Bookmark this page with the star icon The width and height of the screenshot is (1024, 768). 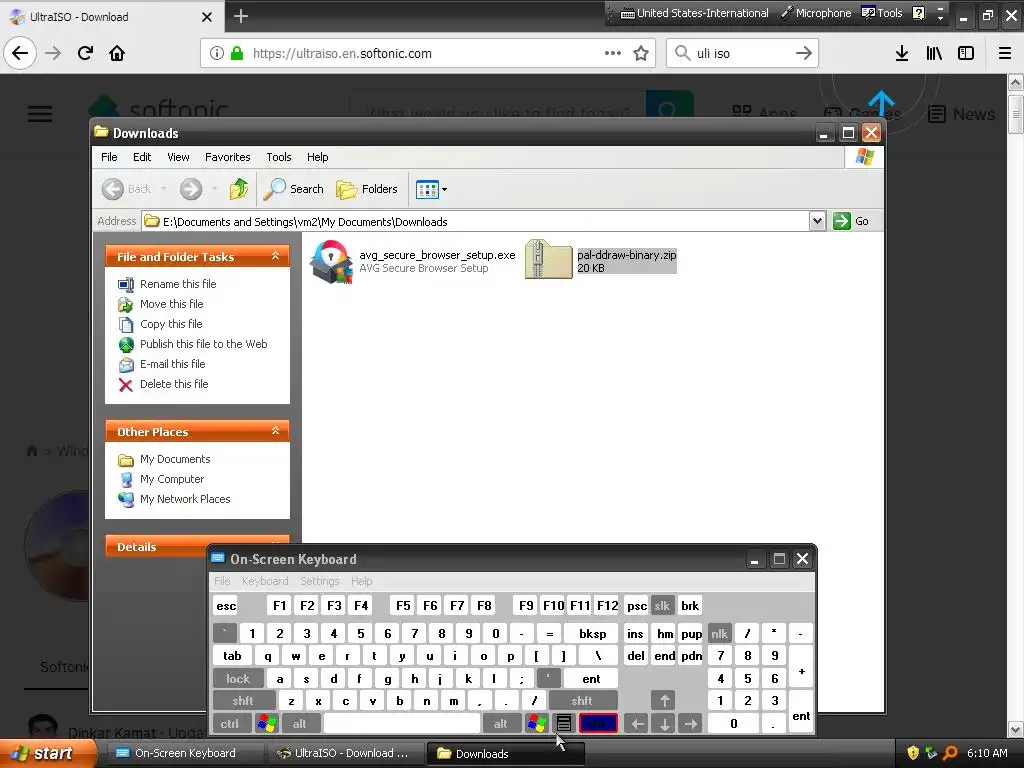click(641, 53)
